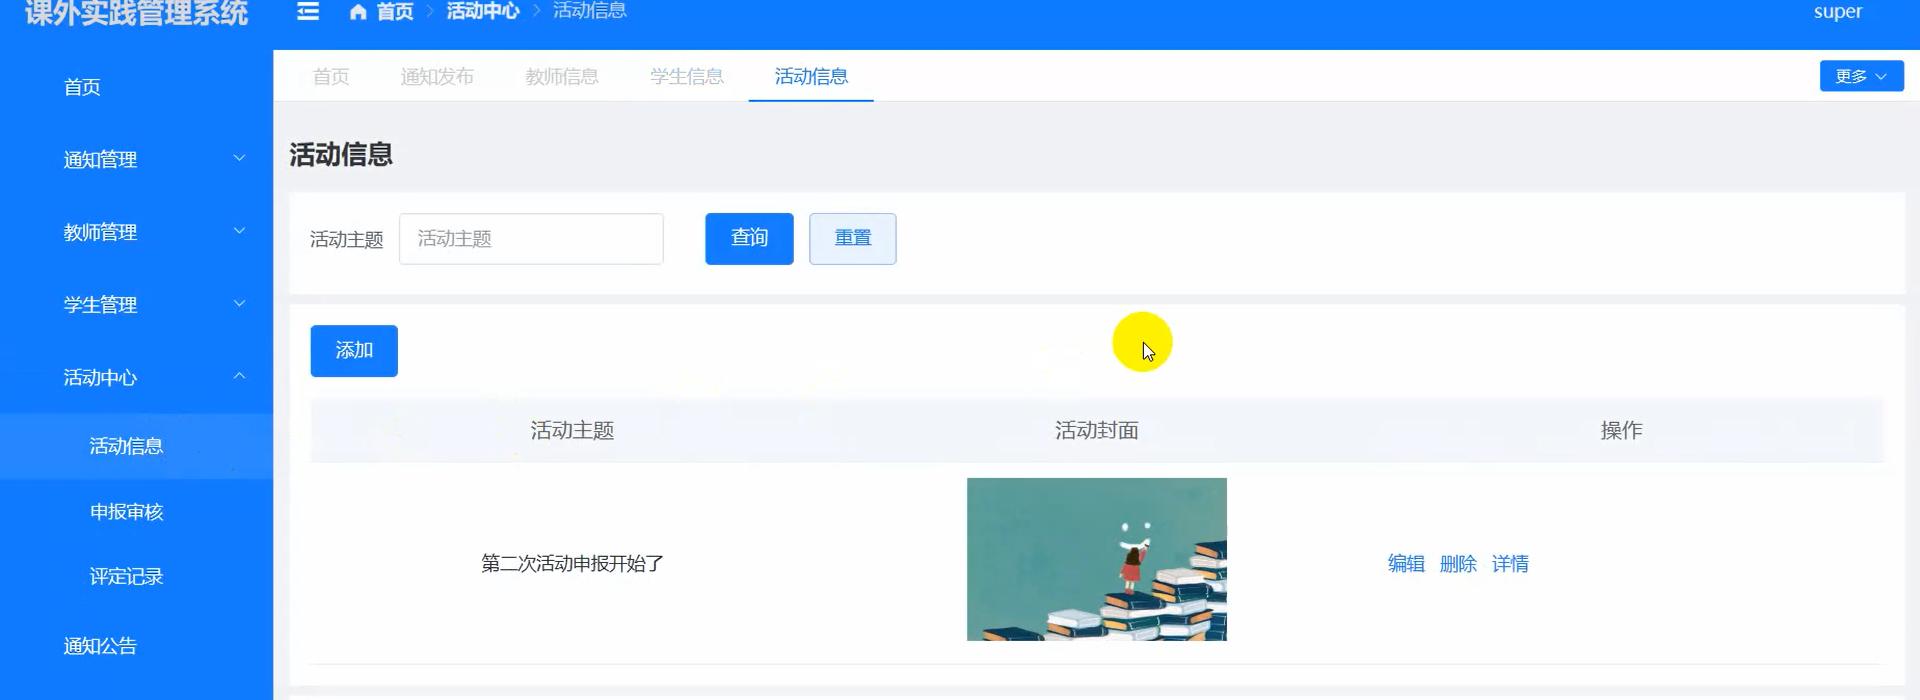The image size is (1920, 700).
Task: Click the activity cover thumbnail image
Action: click(x=1096, y=559)
